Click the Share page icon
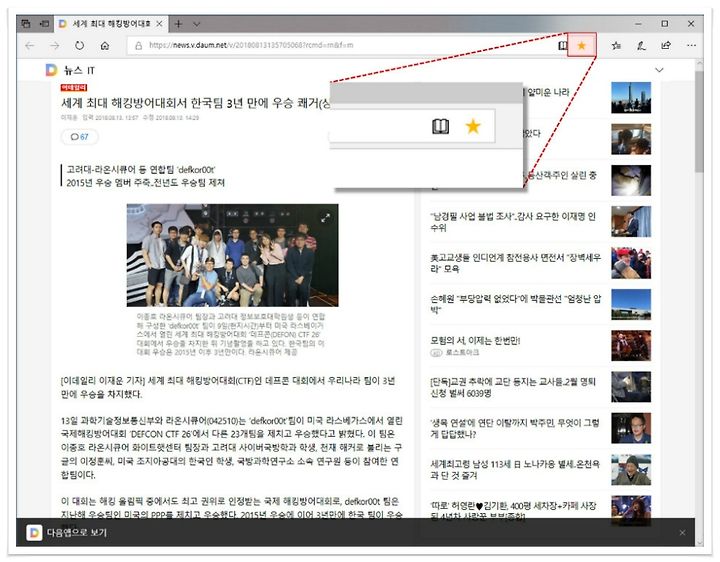720x562 pixels. pyautogui.click(x=666, y=45)
